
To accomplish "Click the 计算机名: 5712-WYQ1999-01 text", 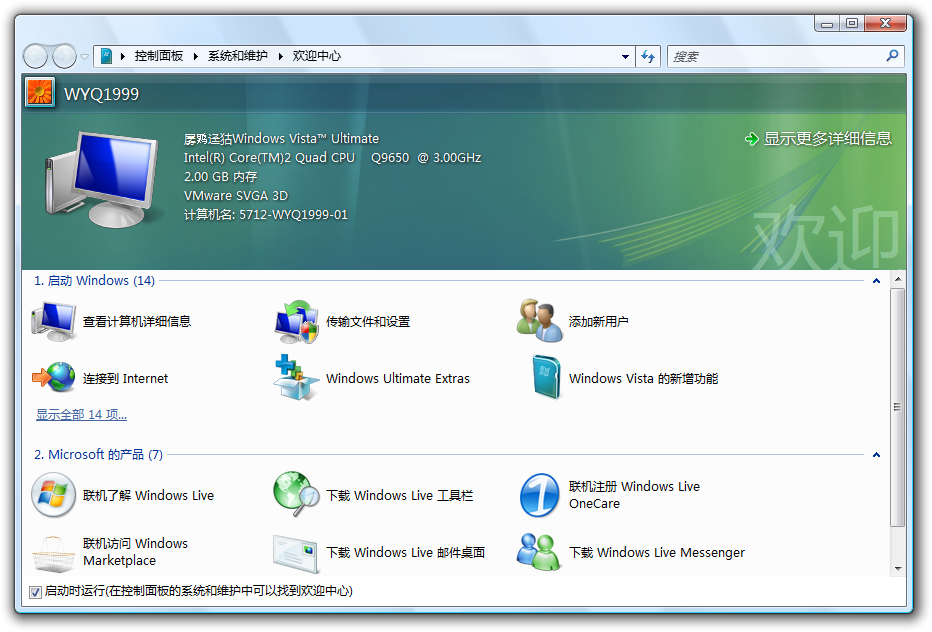I will coord(266,215).
